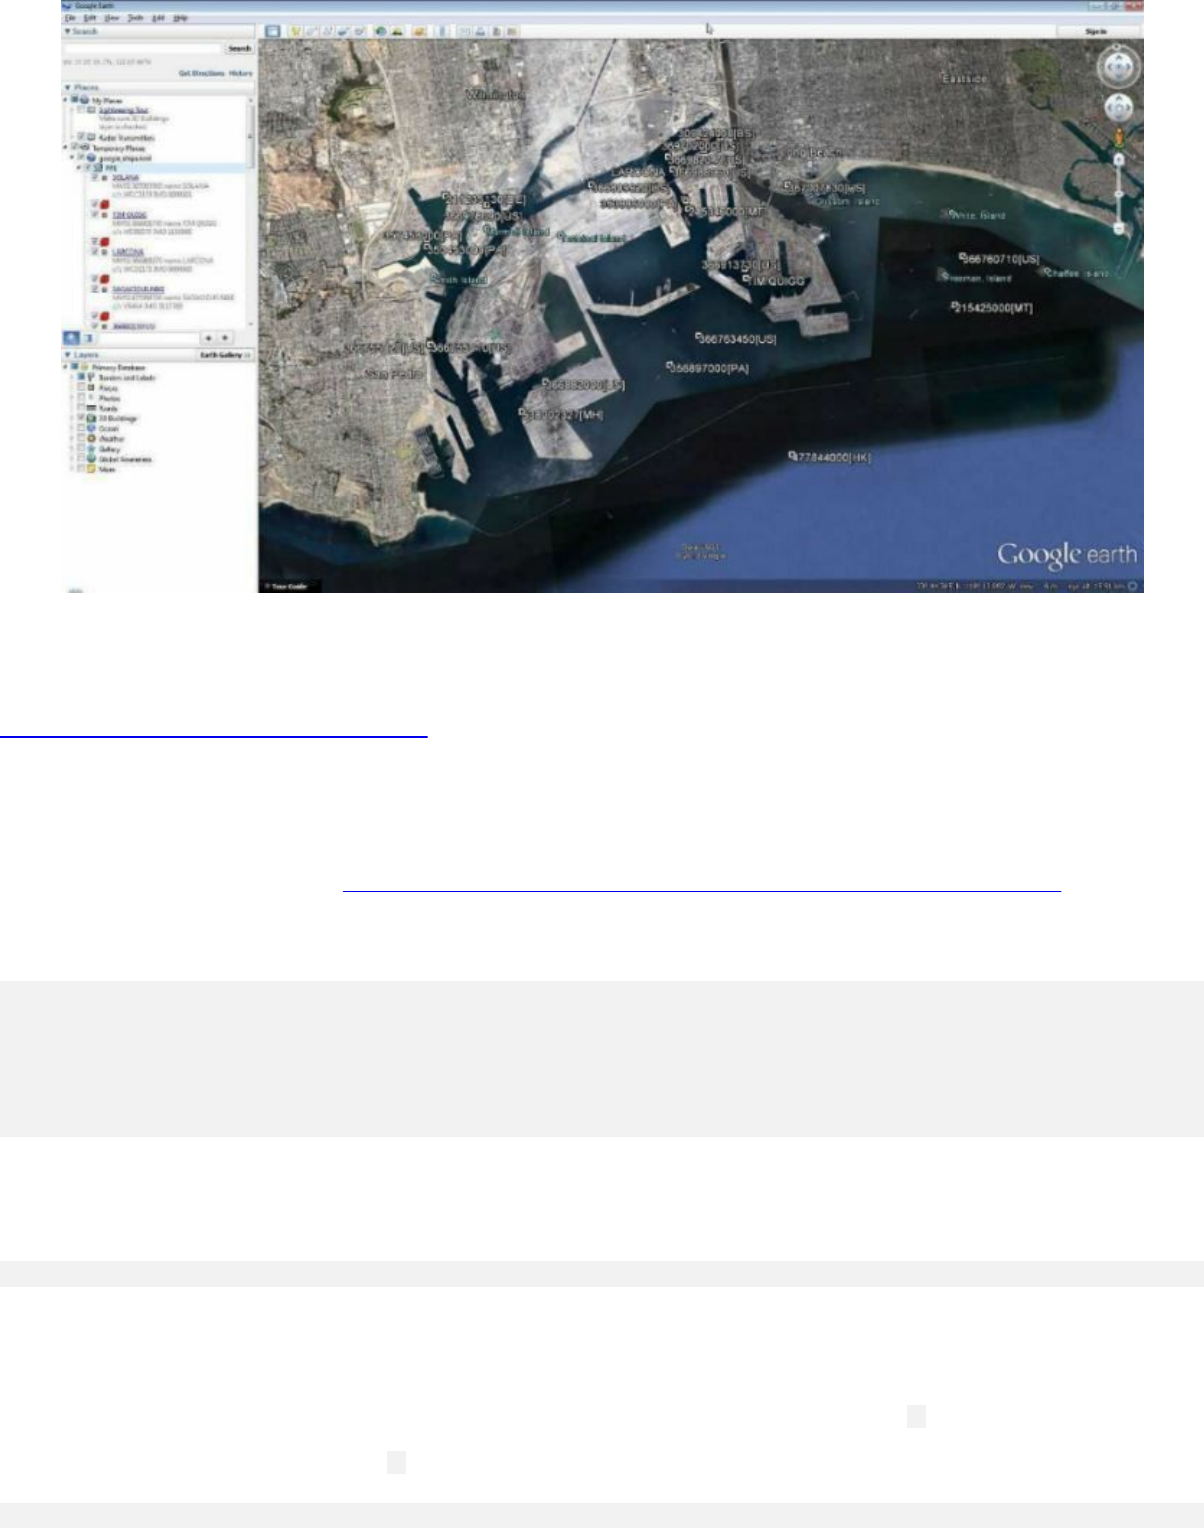Click the Move joystick navigation control

[1119, 107]
